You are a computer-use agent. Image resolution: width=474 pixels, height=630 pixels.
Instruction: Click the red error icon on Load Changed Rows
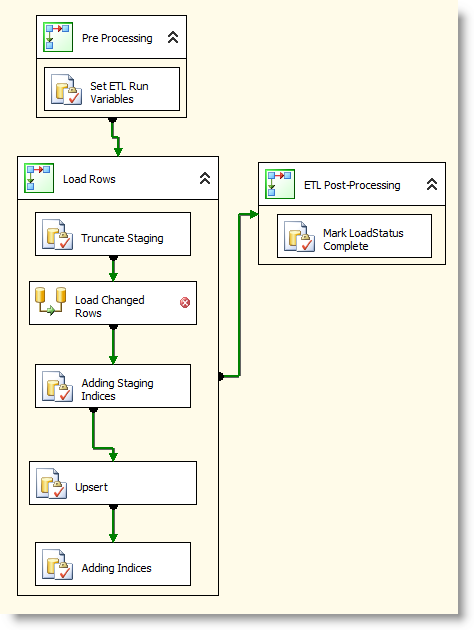[185, 302]
